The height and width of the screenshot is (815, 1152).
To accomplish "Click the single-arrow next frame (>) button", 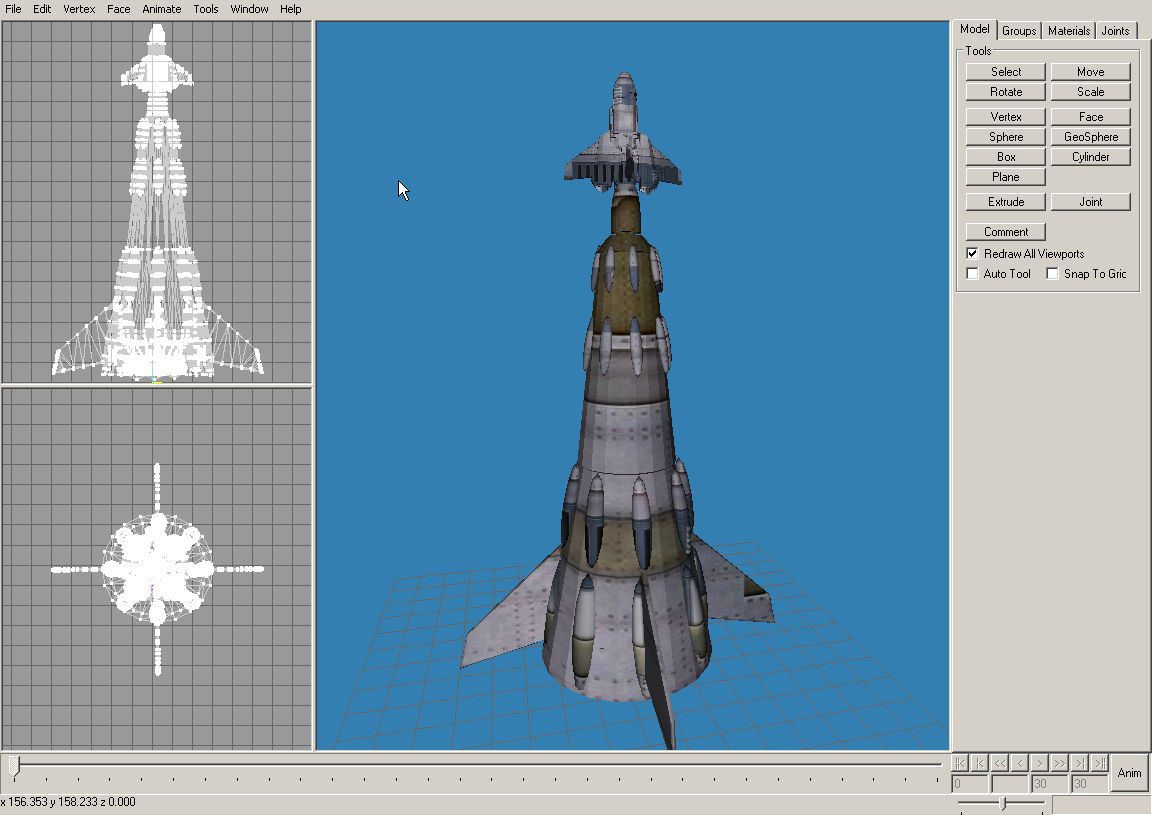I will pyautogui.click(x=1040, y=763).
